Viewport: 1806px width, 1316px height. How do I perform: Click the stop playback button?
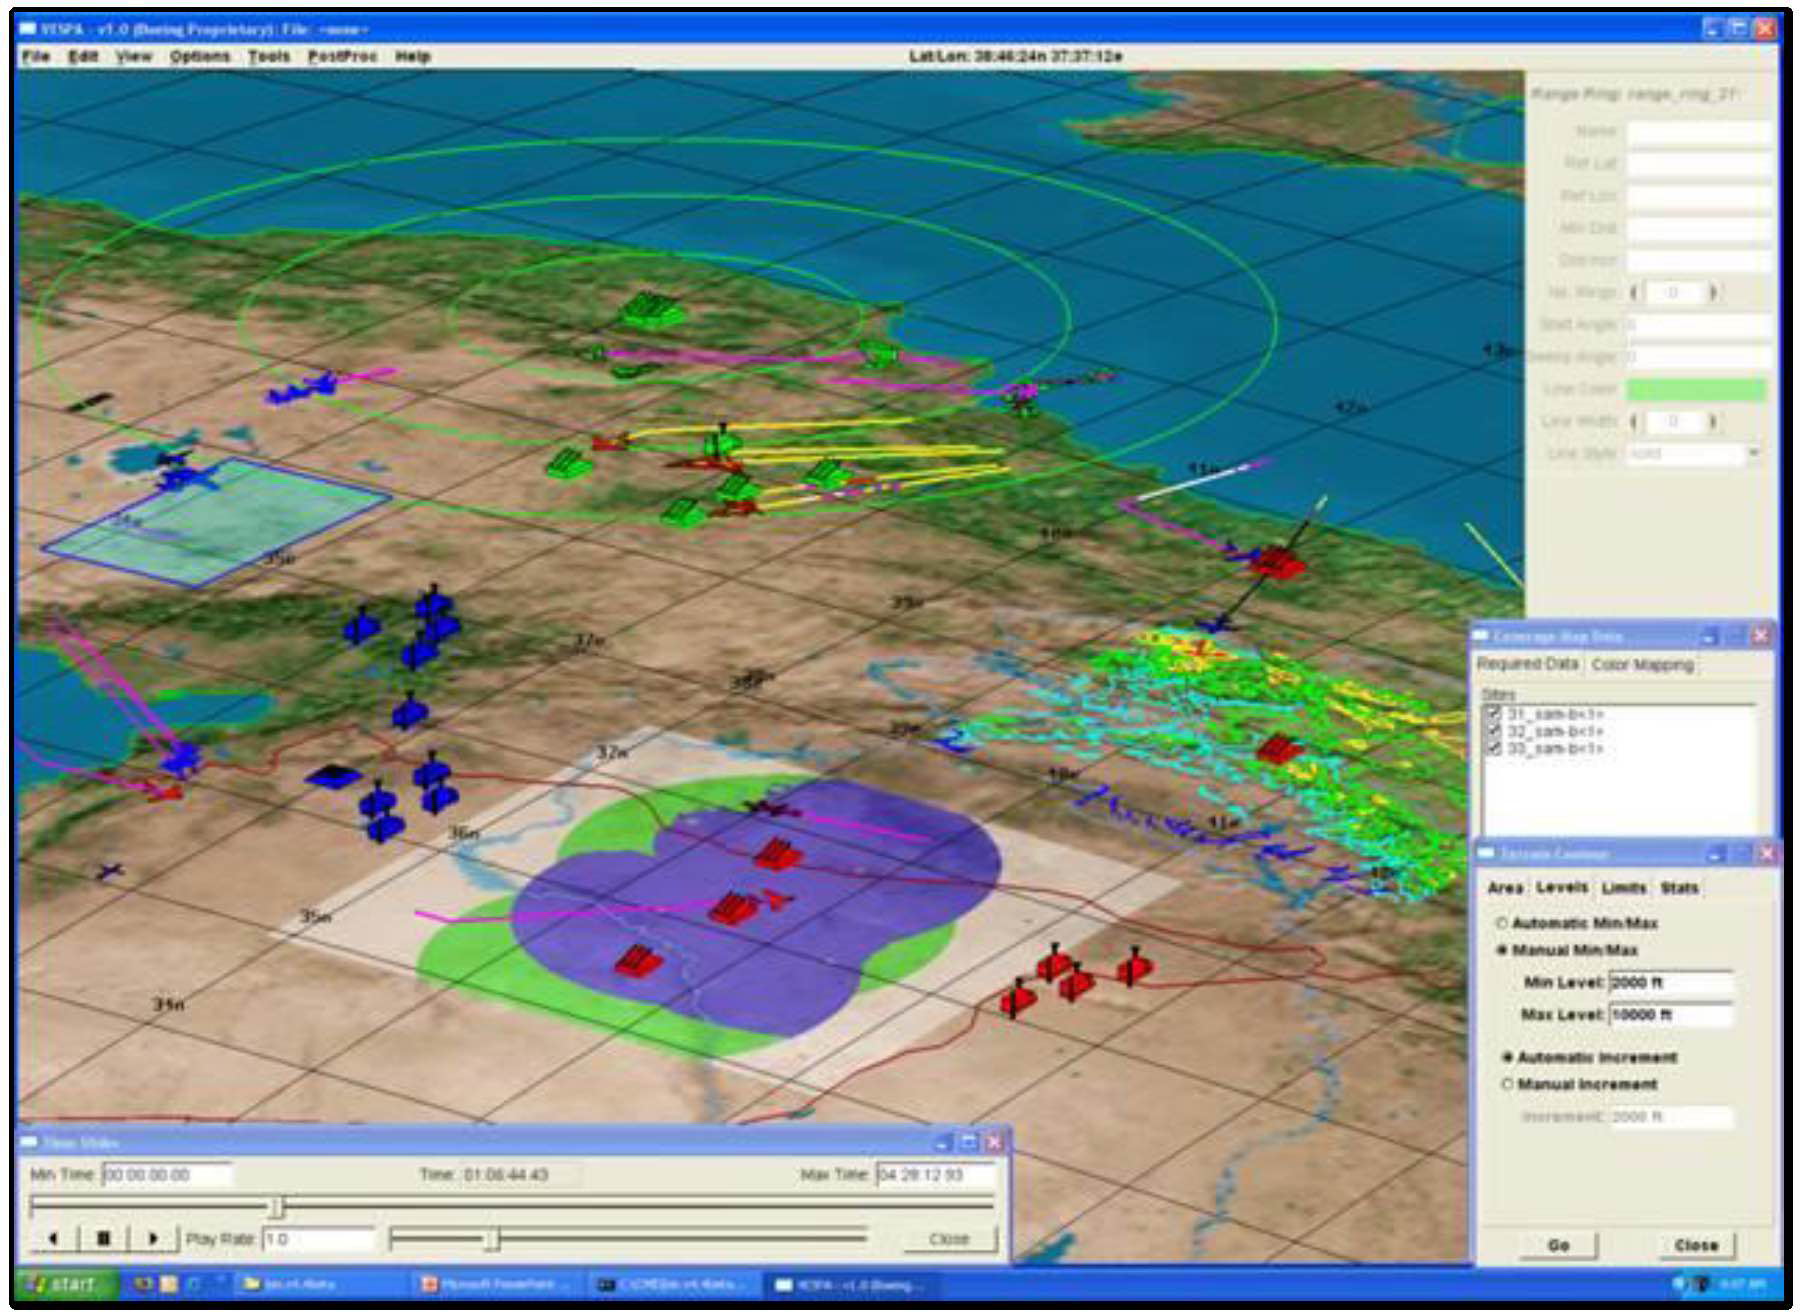[x=103, y=1238]
